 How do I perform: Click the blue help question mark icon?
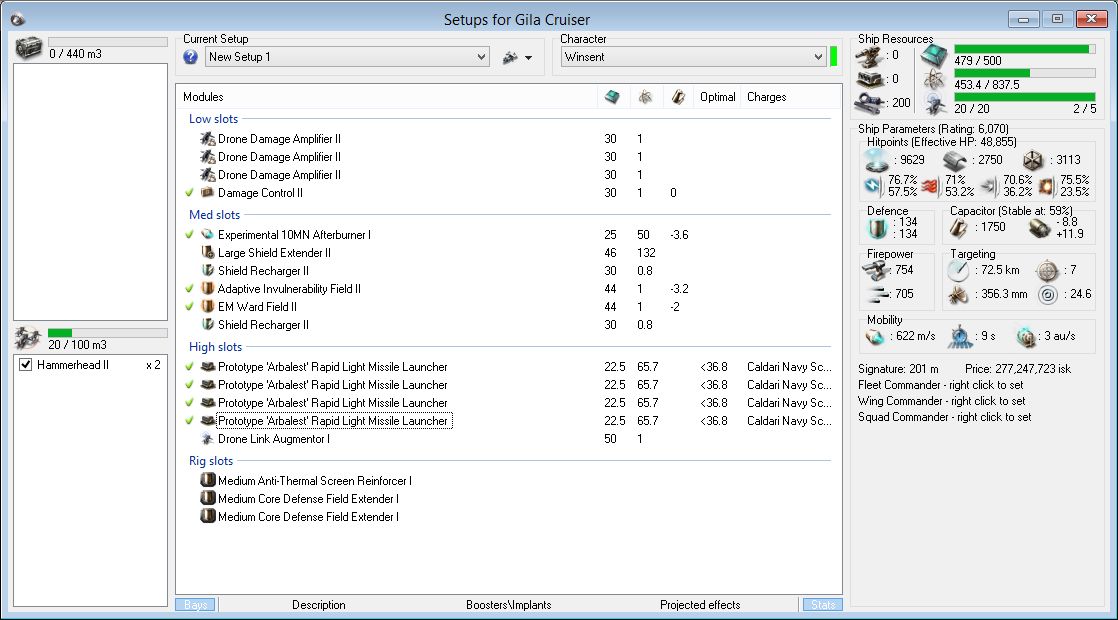click(x=191, y=58)
